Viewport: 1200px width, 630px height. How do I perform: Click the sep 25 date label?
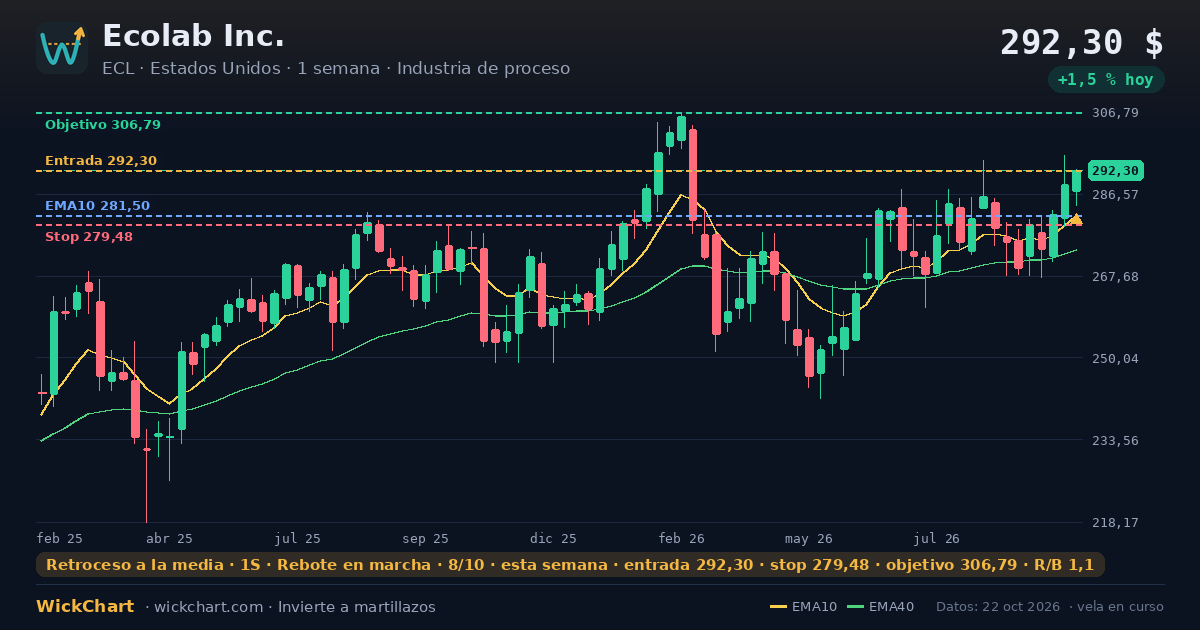click(426, 539)
